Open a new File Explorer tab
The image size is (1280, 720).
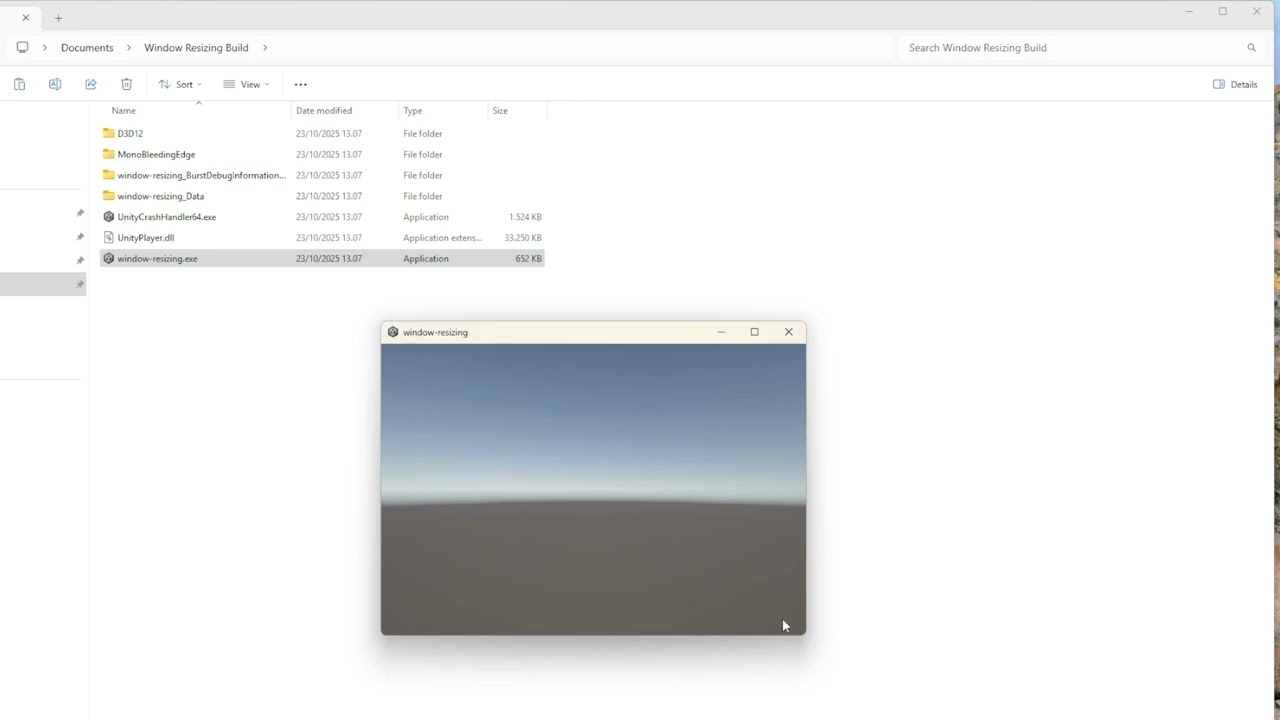click(58, 17)
